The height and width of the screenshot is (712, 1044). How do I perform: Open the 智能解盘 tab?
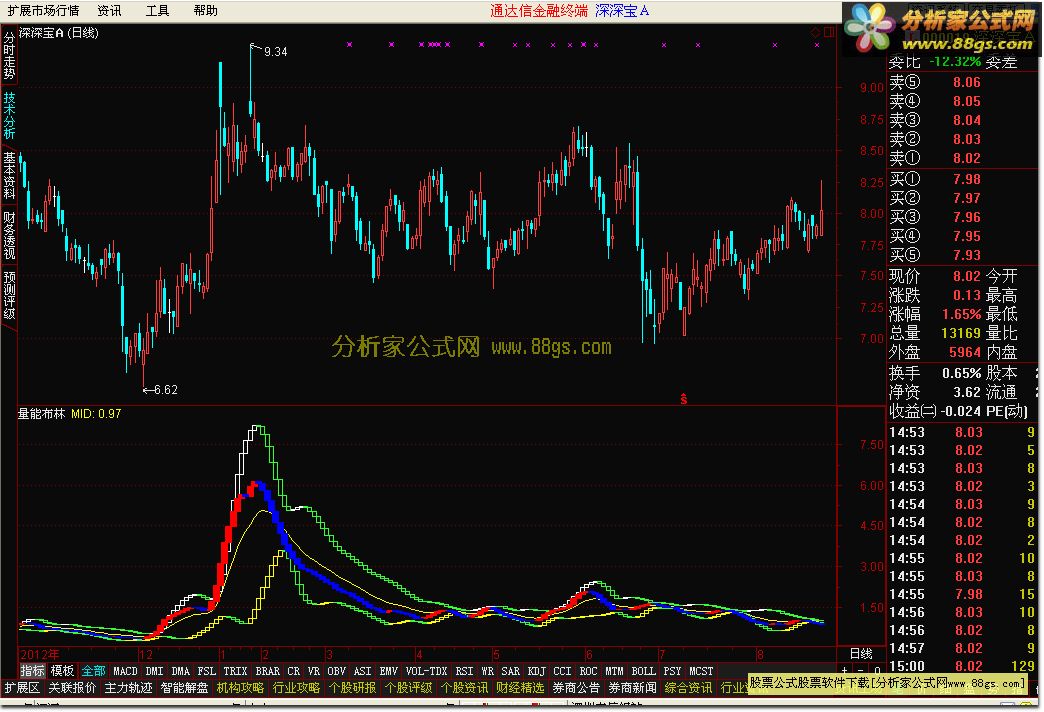click(x=184, y=687)
